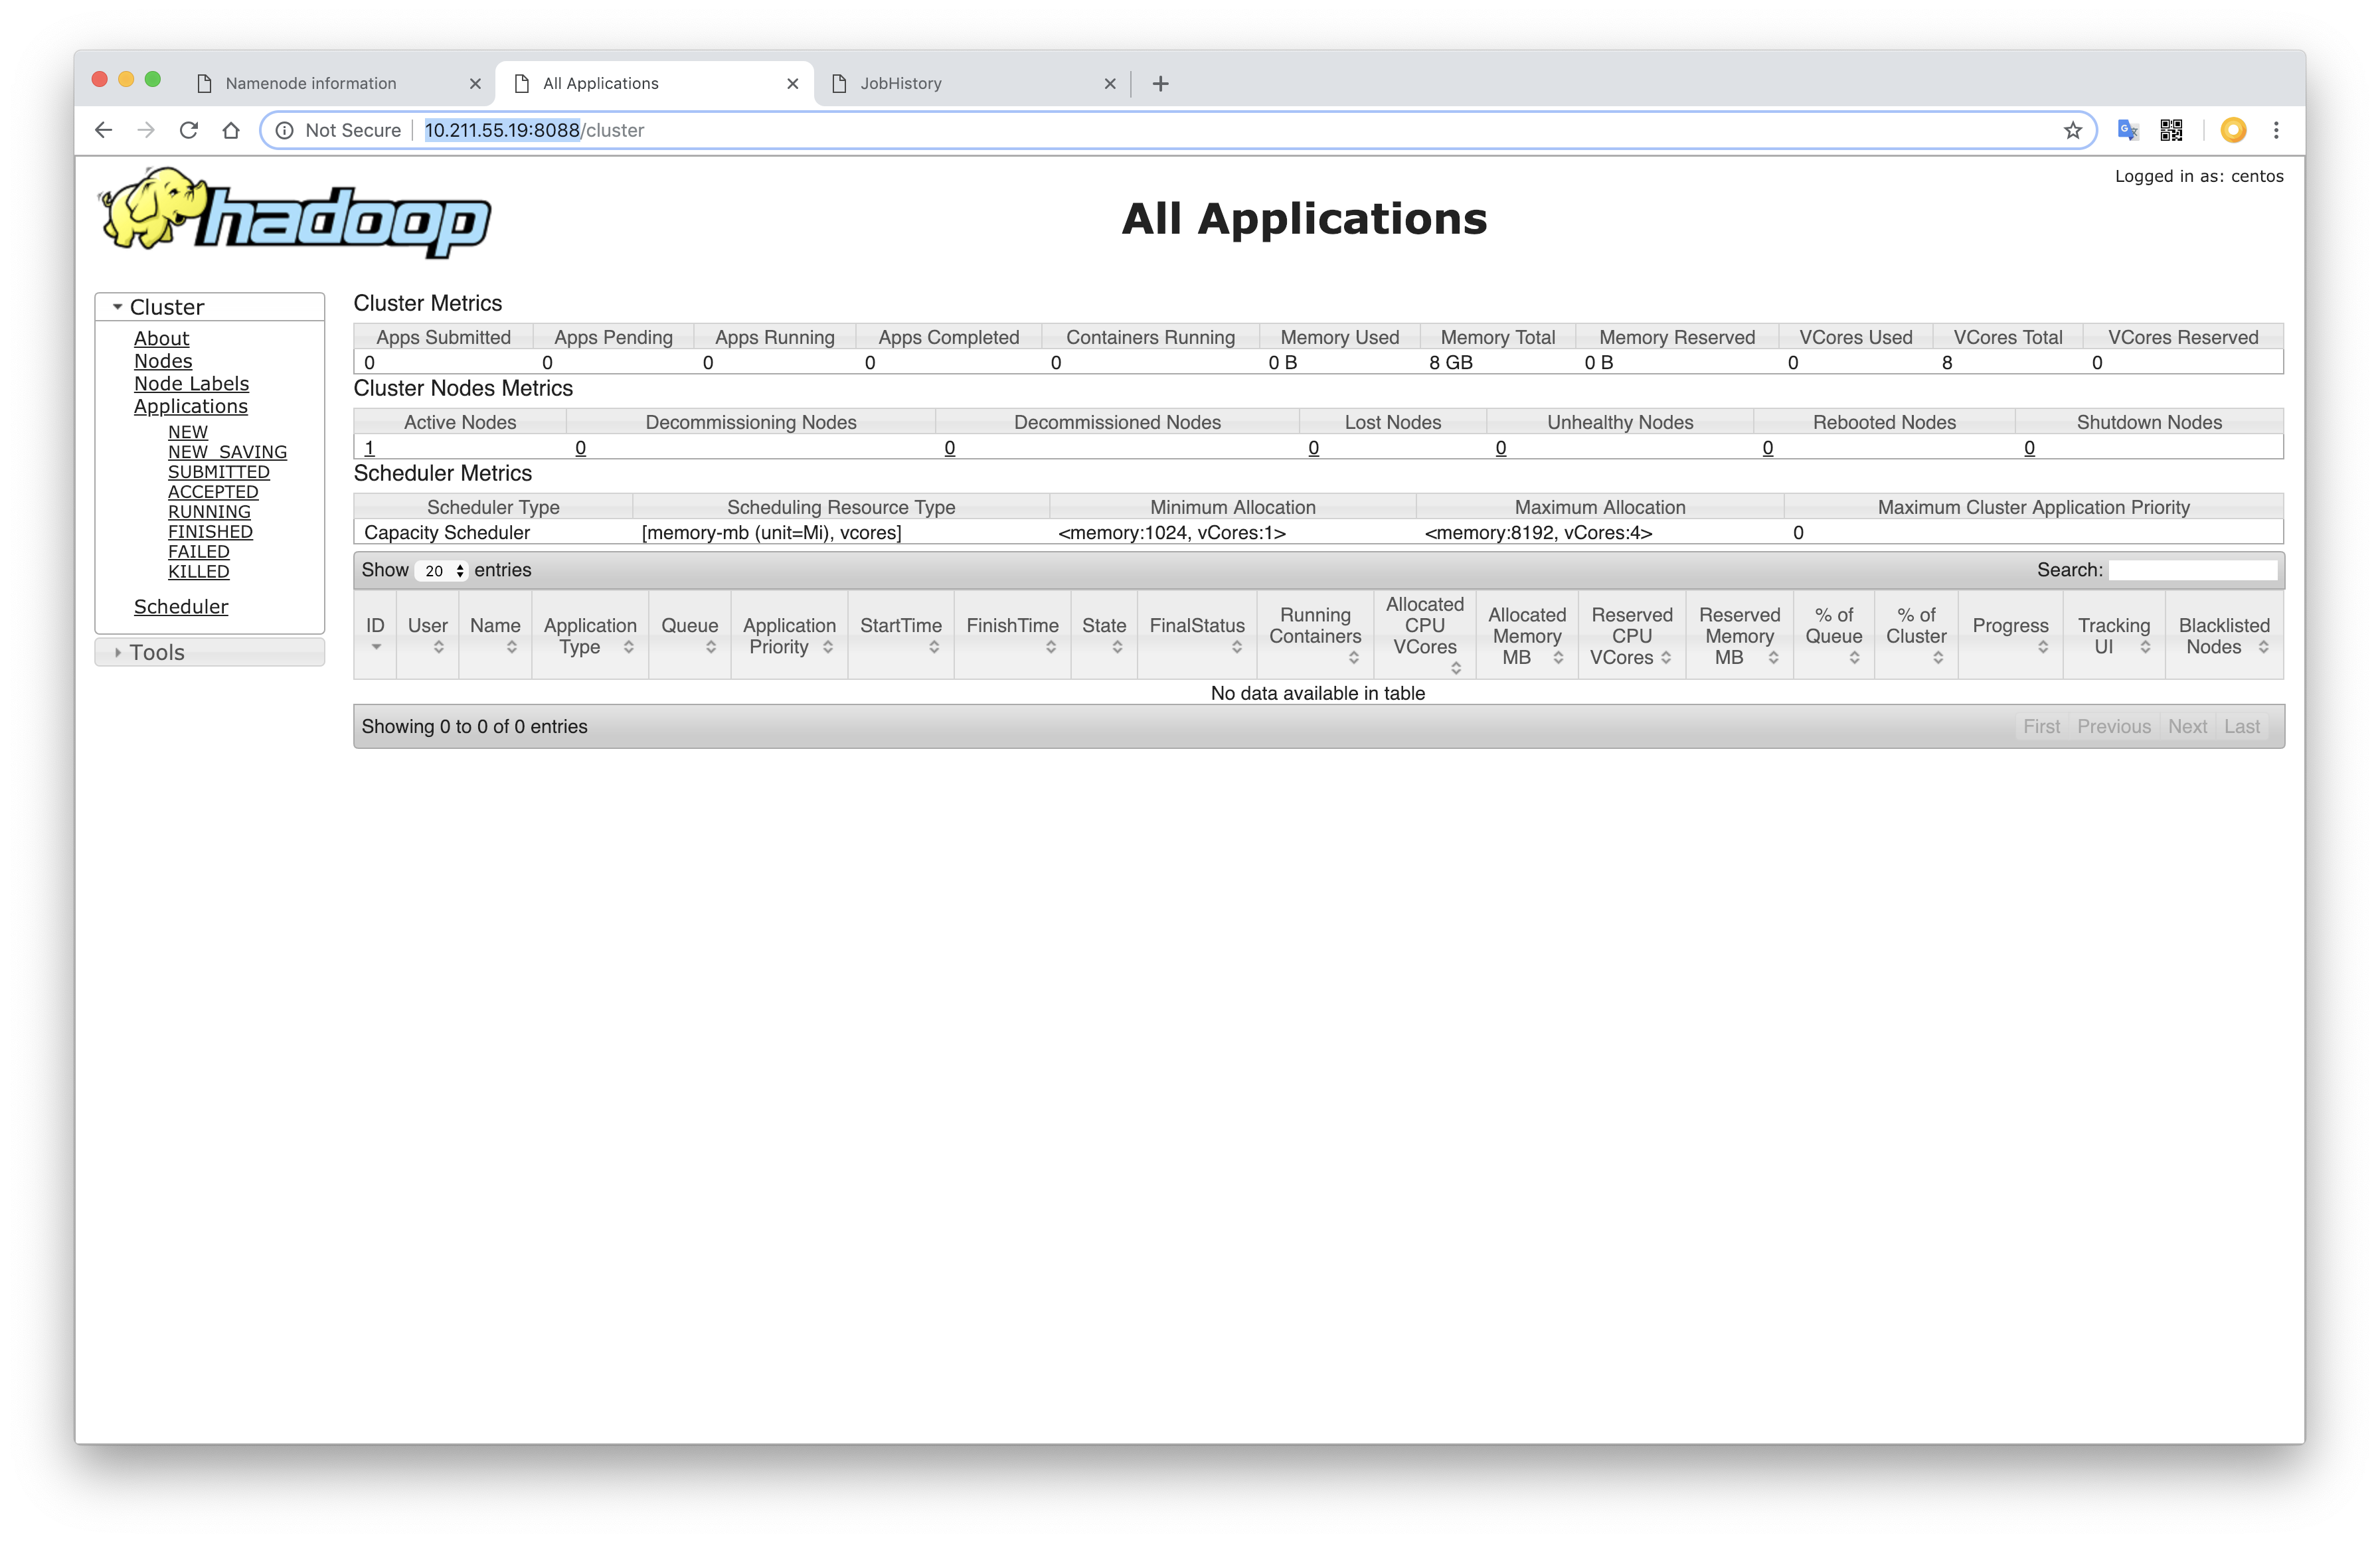2380x1543 pixels.
Task: Go to Next page of entries
Action: pos(2187,727)
